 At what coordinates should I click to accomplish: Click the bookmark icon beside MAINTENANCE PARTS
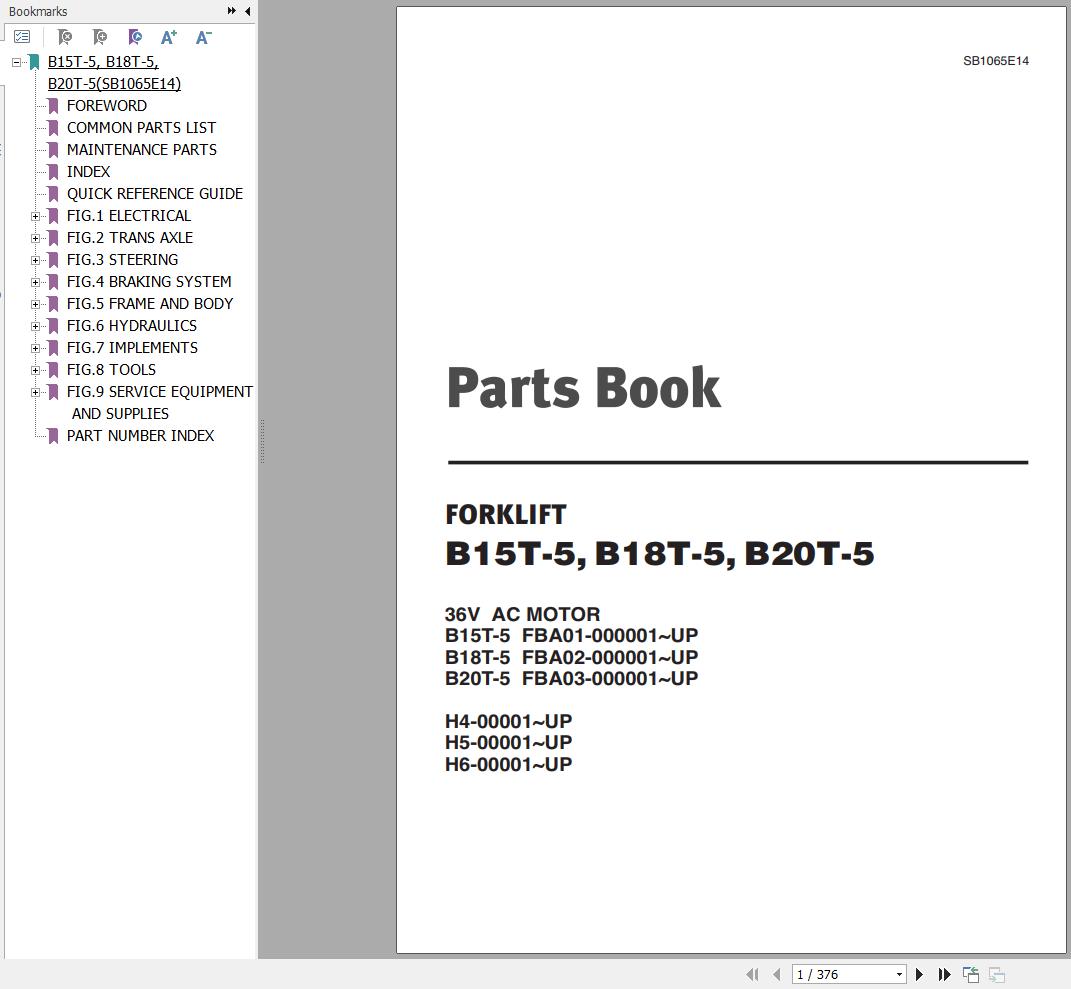click(53, 150)
